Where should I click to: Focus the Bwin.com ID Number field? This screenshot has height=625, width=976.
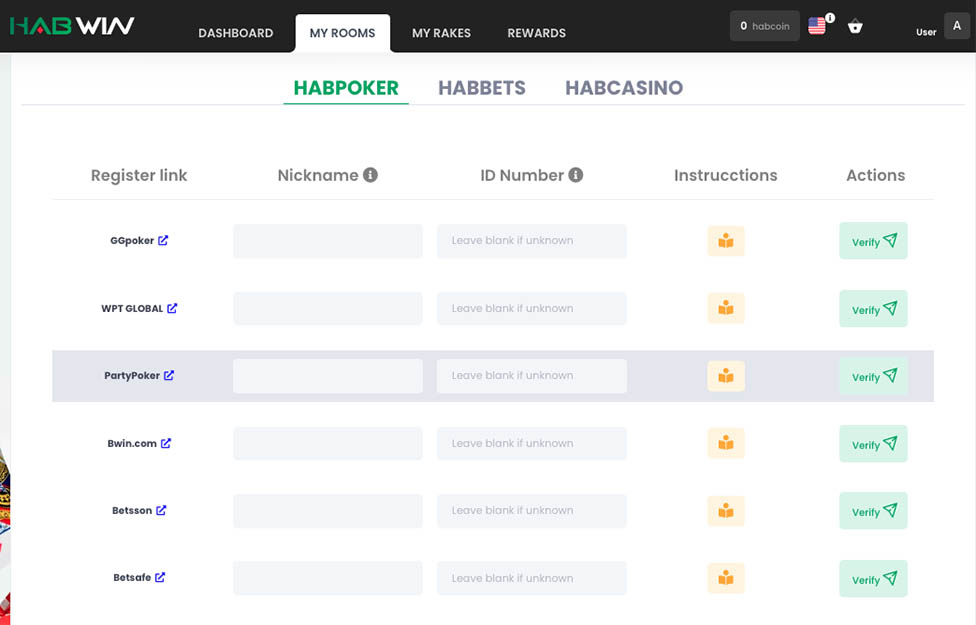pyautogui.click(x=532, y=443)
